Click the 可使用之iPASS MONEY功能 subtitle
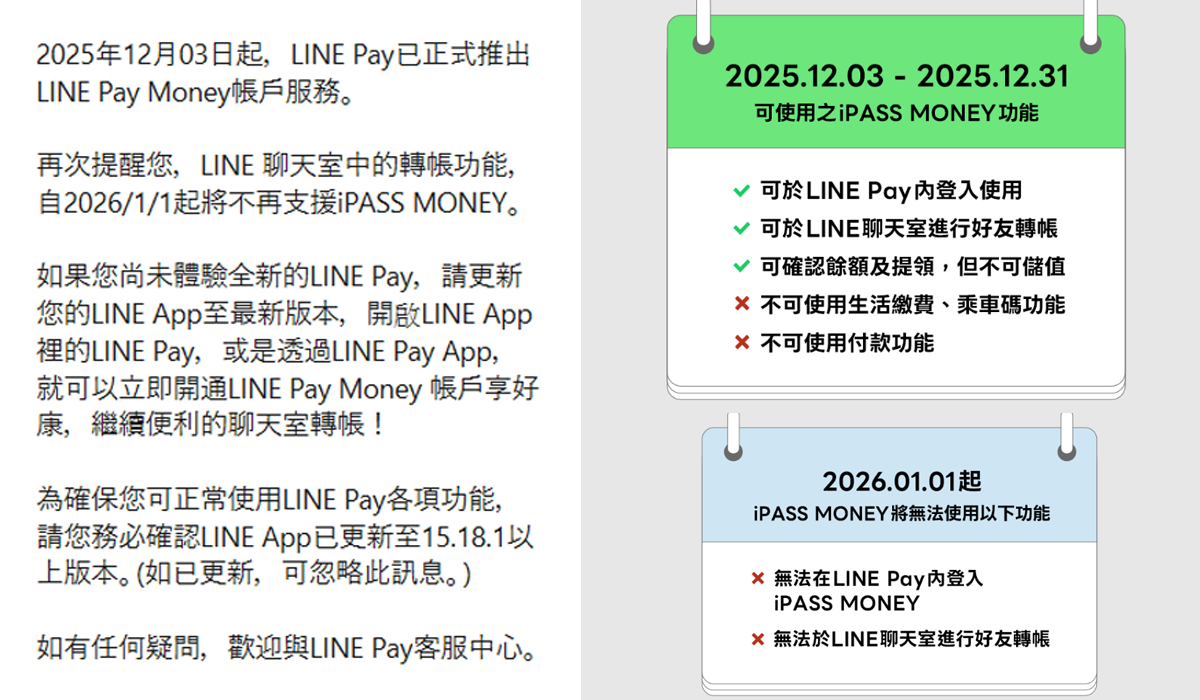Viewport: 1200px width, 700px height. pyautogui.click(x=896, y=113)
